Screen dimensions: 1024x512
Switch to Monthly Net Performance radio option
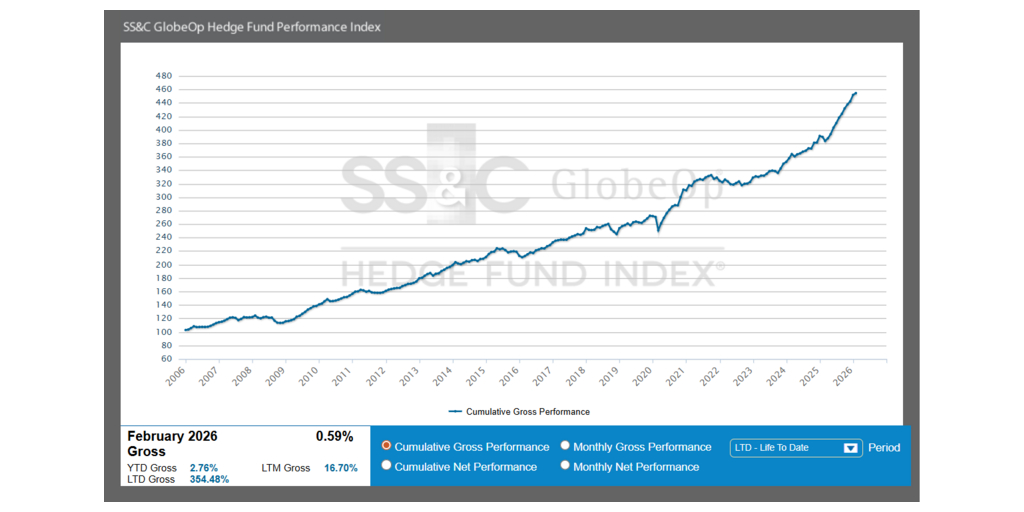[565, 466]
